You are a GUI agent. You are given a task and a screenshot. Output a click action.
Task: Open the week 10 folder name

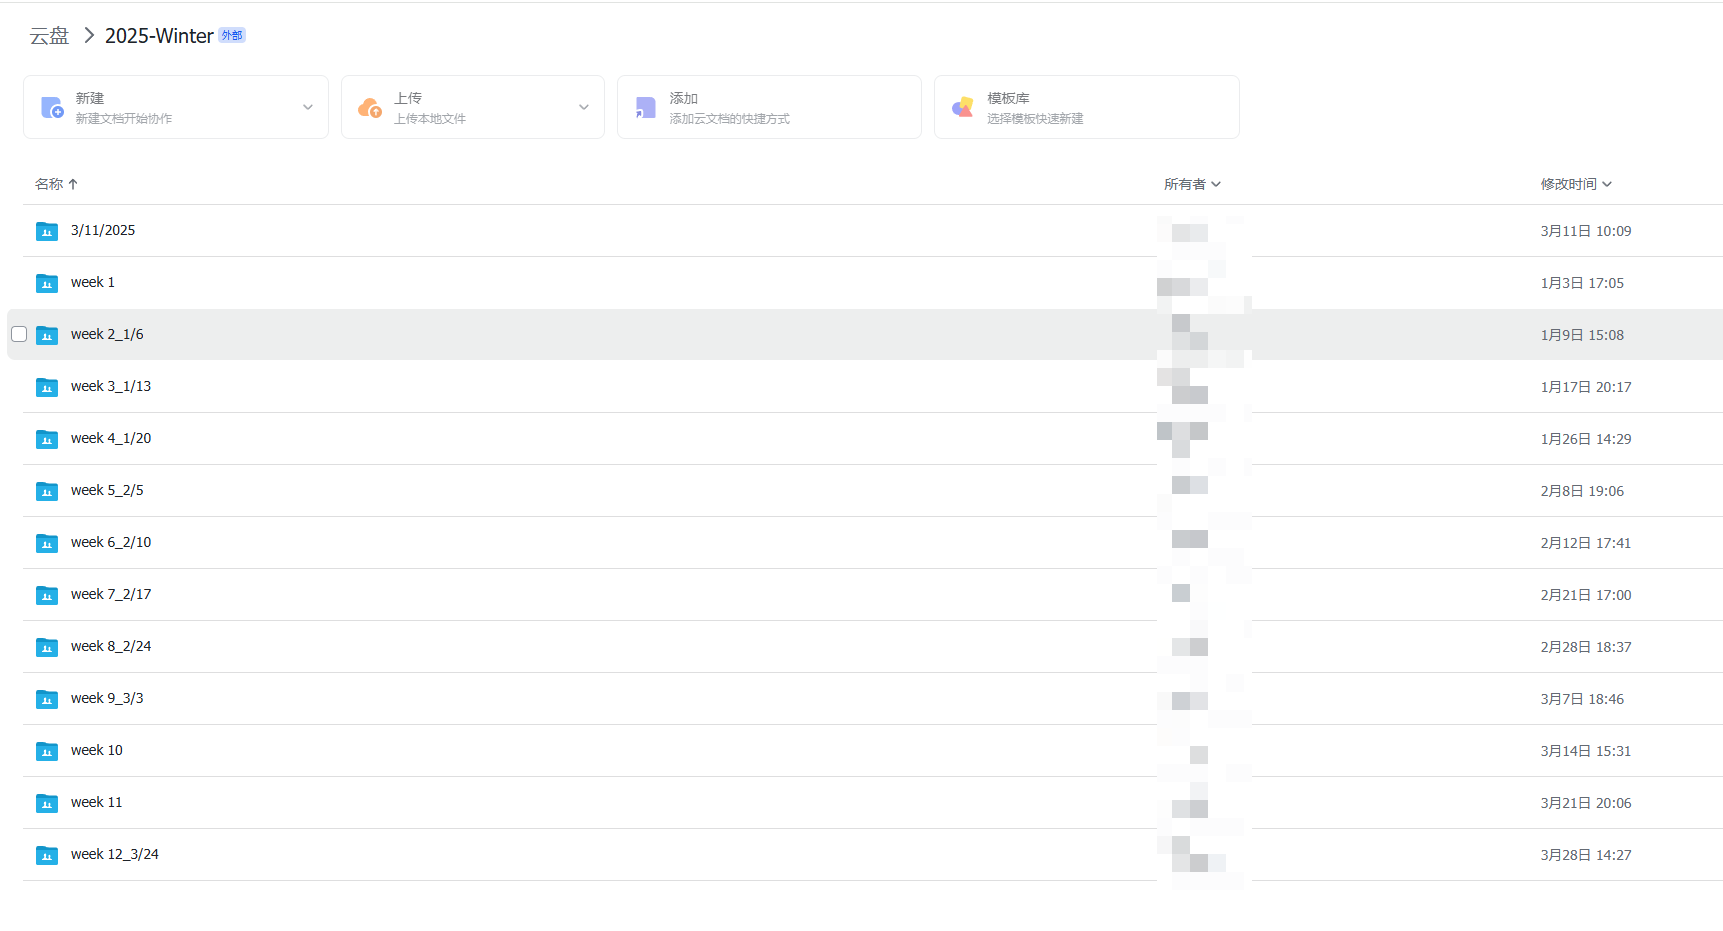pyautogui.click(x=97, y=750)
